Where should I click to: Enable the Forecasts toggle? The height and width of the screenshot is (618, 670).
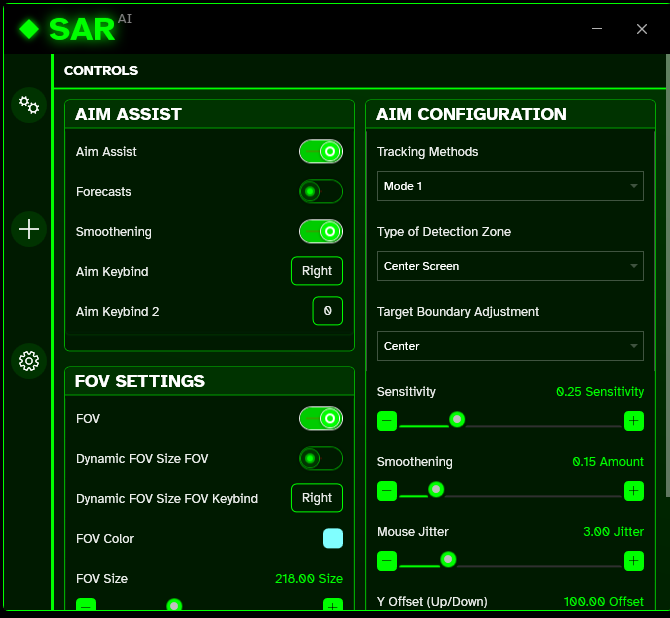[x=321, y=192]
